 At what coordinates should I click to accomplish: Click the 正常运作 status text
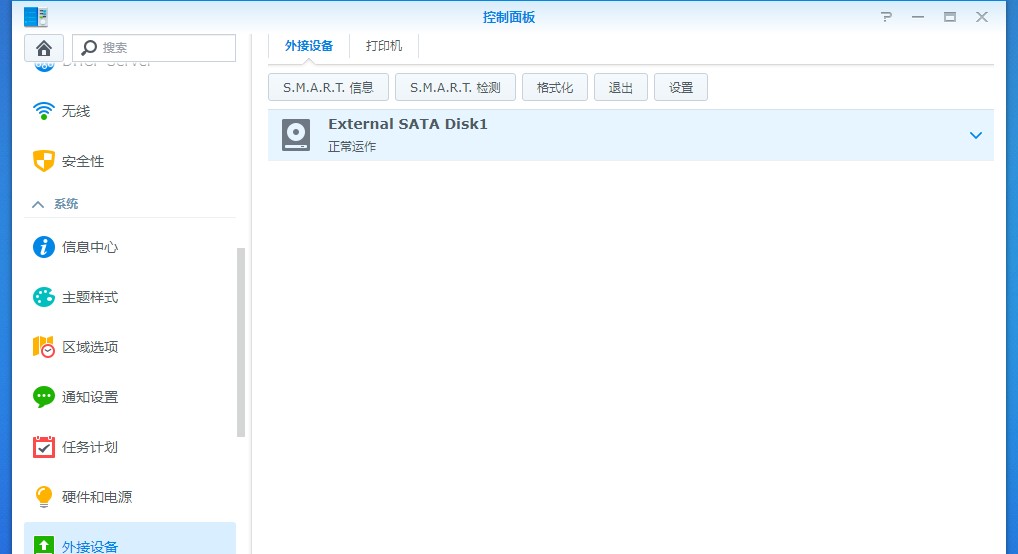[x=352, y=147]
